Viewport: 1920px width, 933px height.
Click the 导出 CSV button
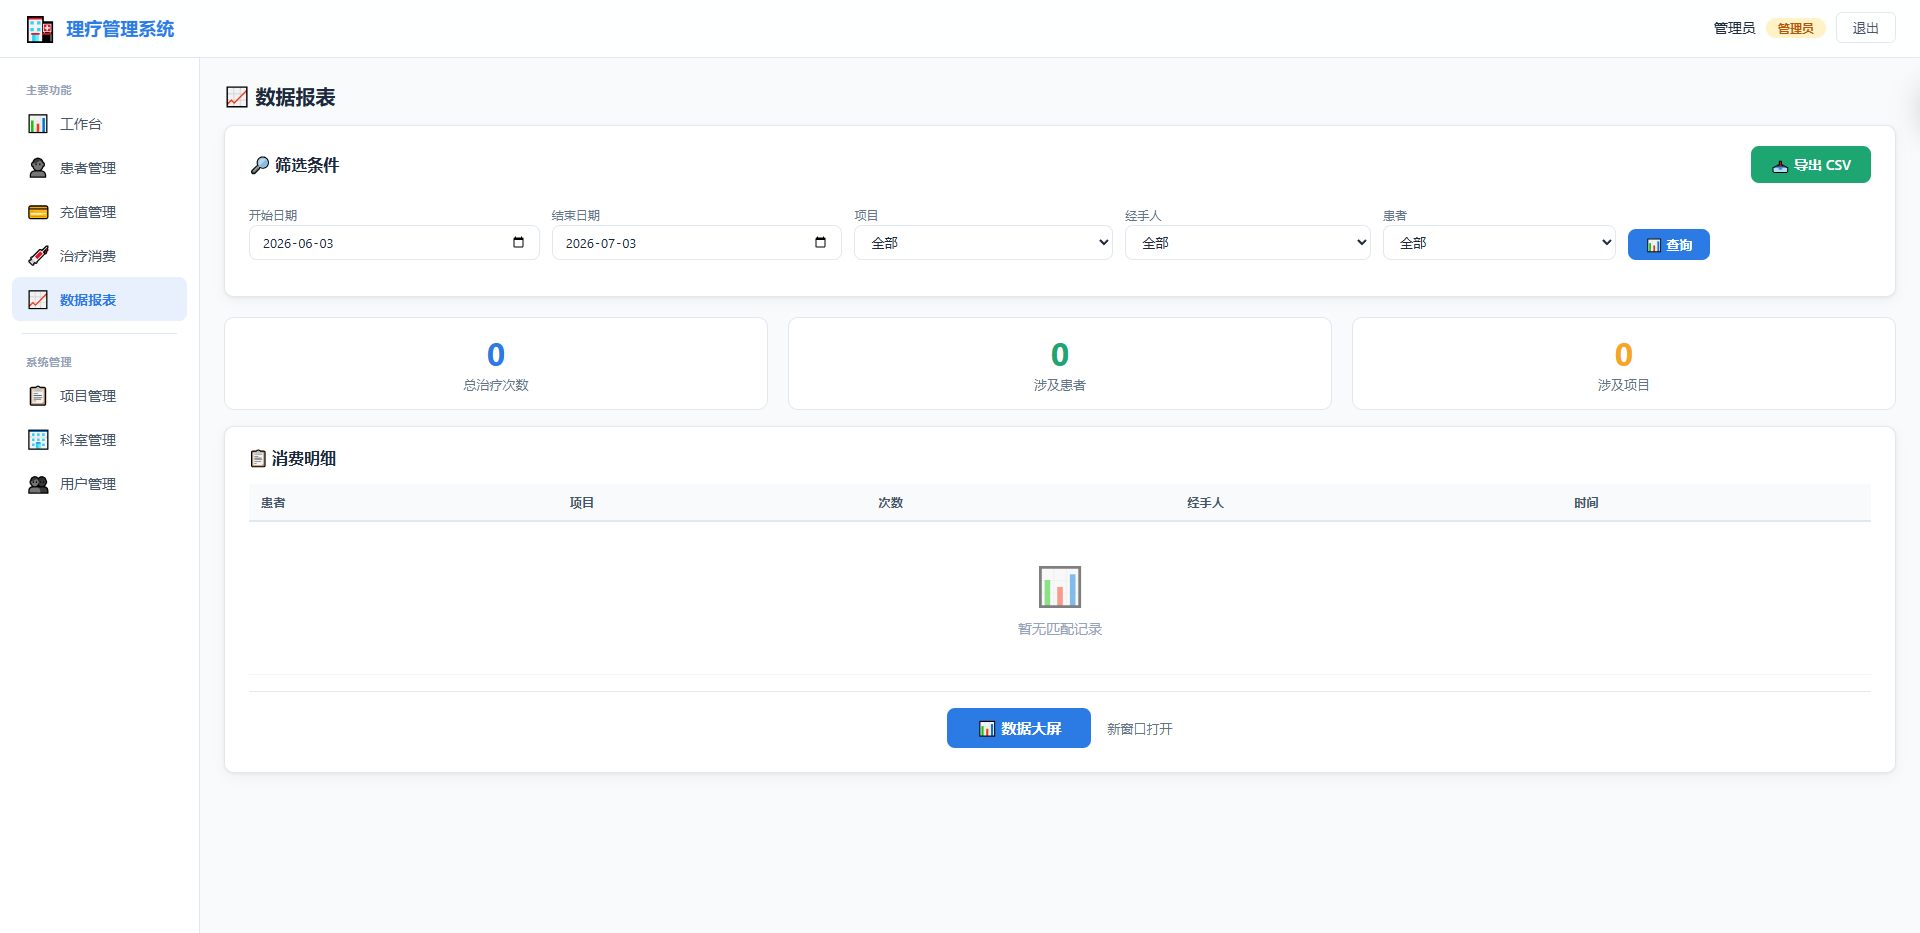coord(1810,165)
